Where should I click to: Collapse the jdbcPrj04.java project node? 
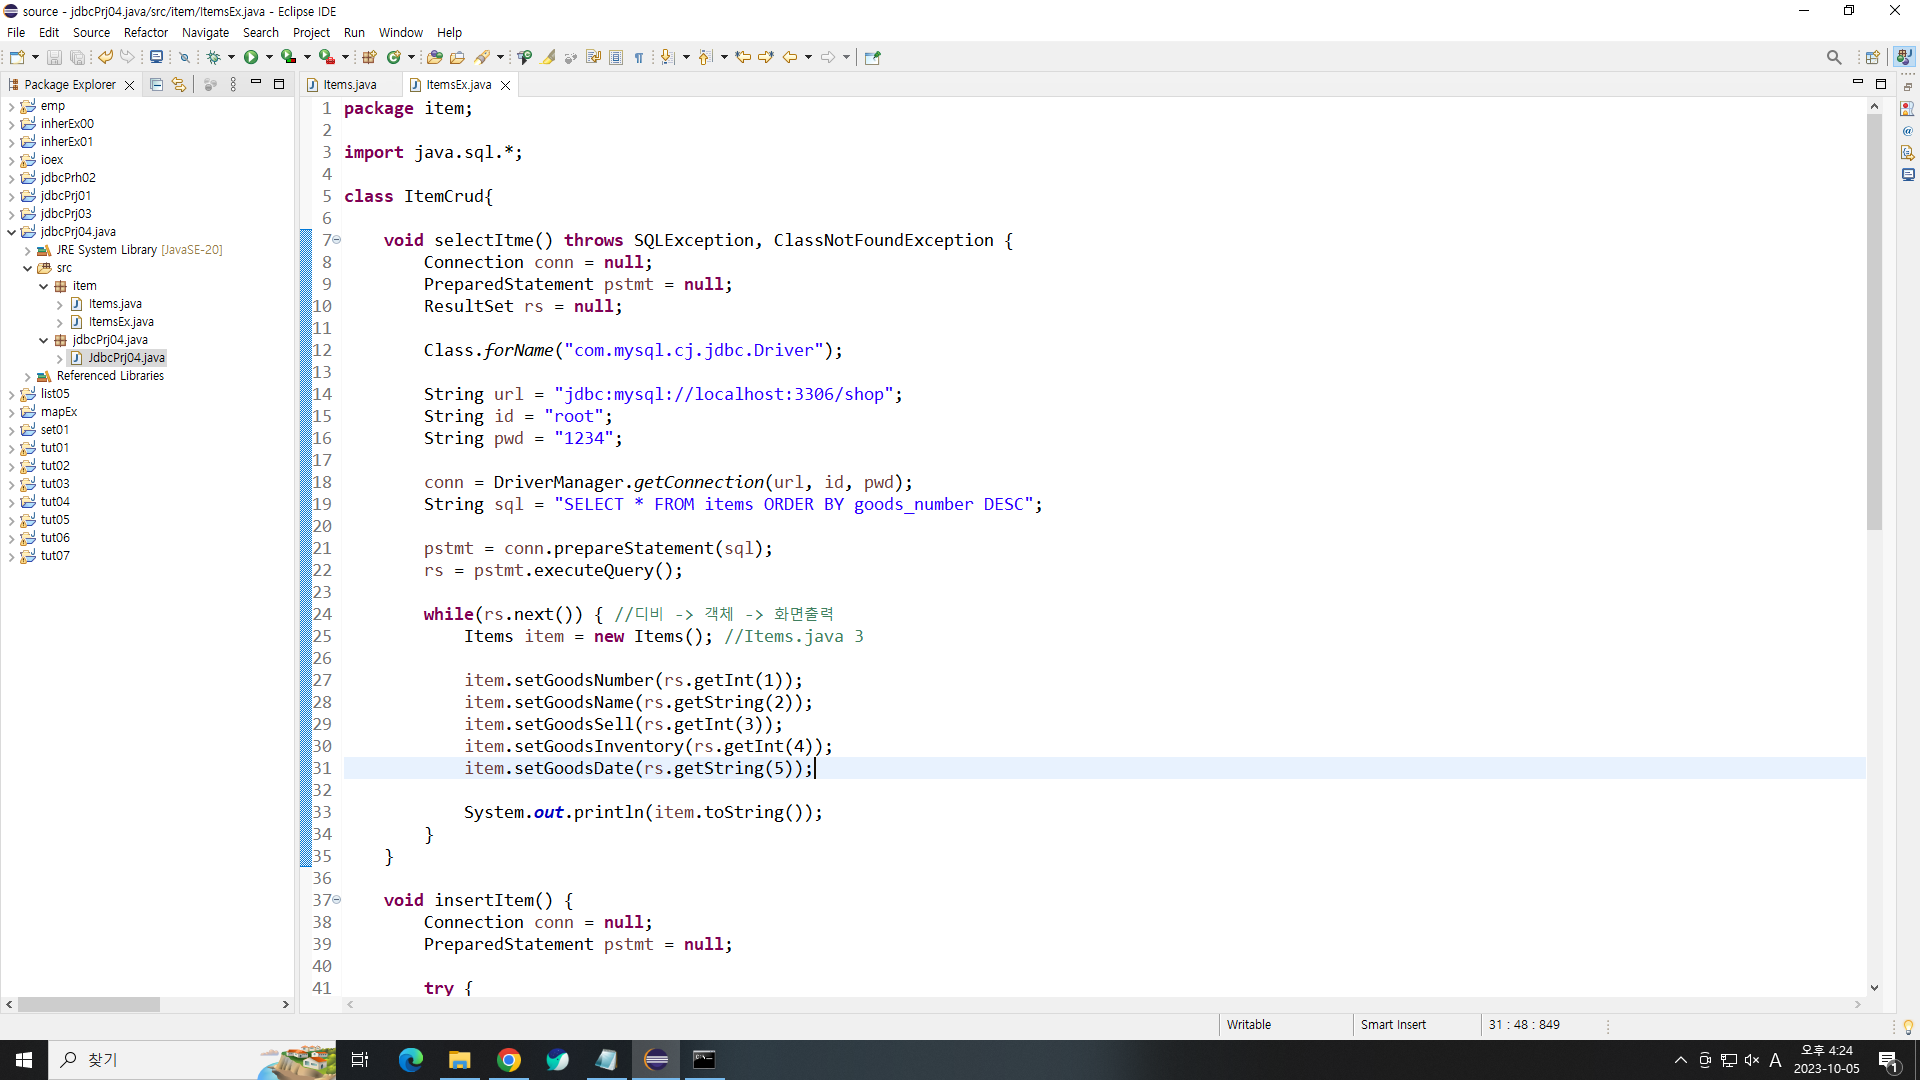pos(11,232)
